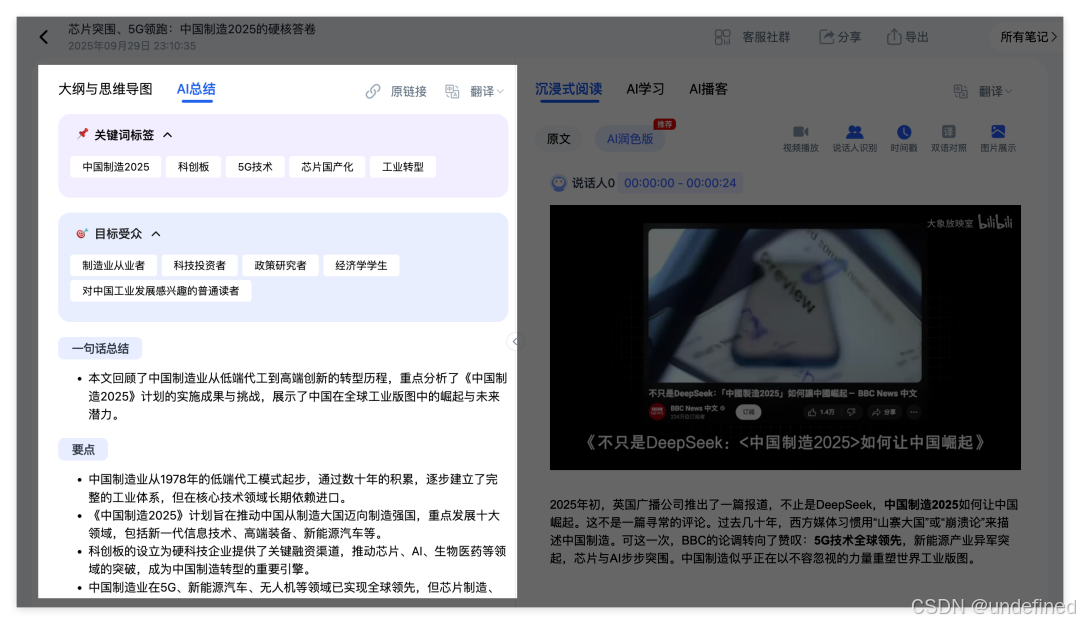This screenshot has width=1080, height=624.
Task: Open the 客服社群 QR grid icon
Action: point(722,37)
